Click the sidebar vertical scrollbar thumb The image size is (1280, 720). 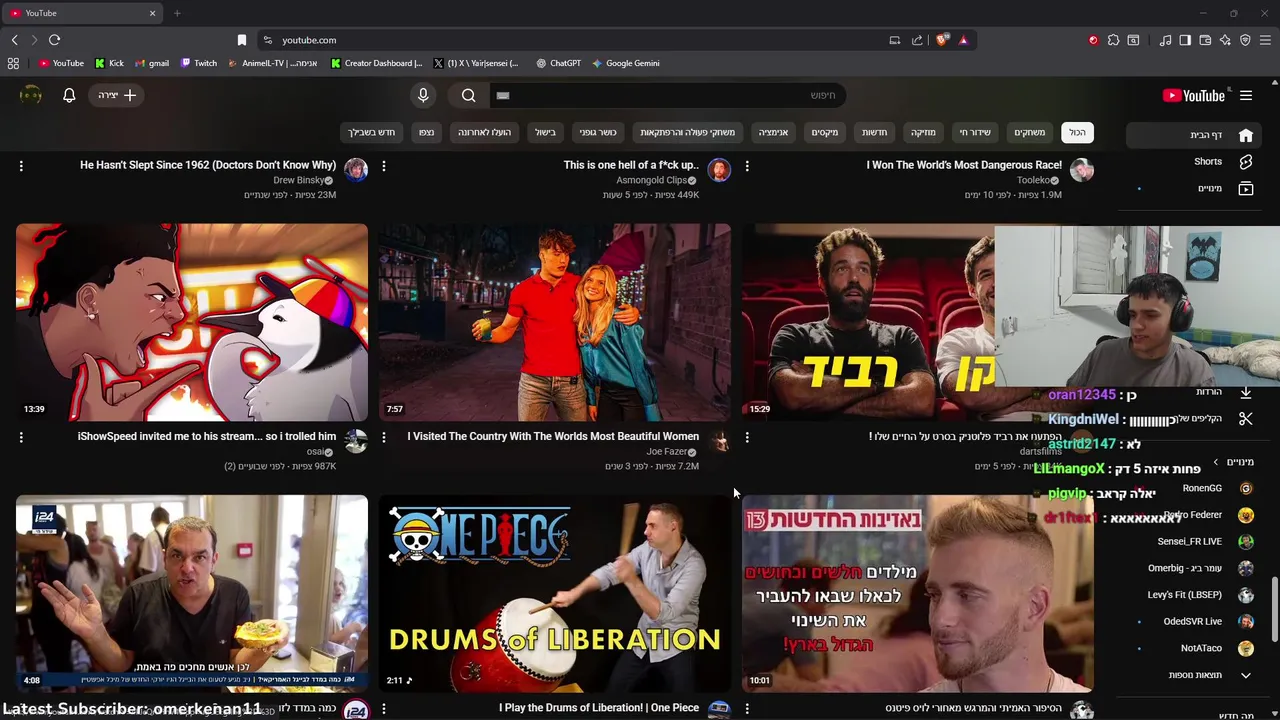coord(1274,610)
